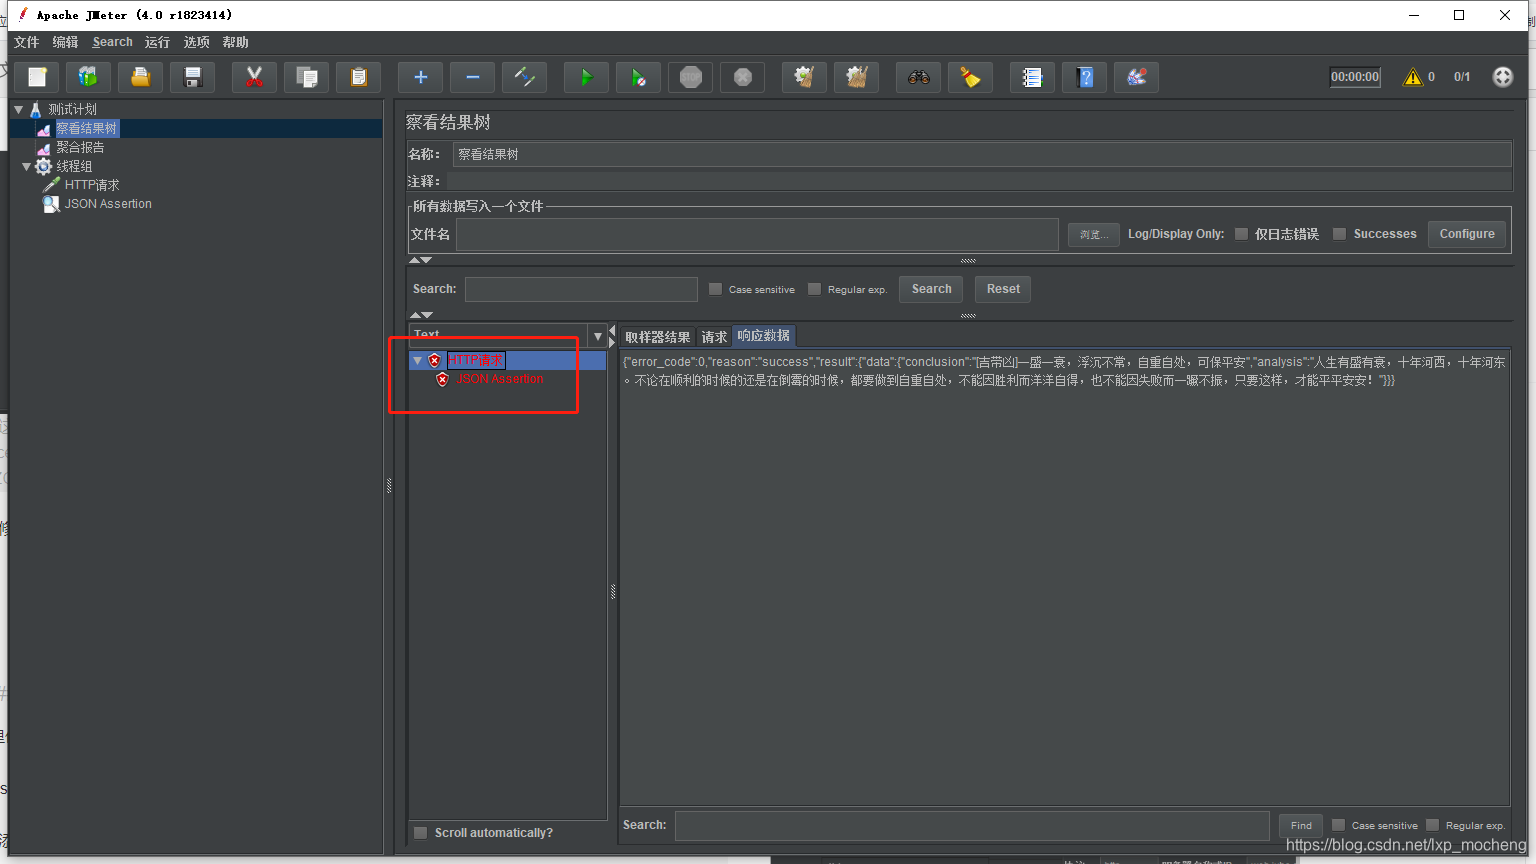Select JSON Assertion in the test plan tree
The width and height of the screenshot is (1536, 864).
[108, 204]
